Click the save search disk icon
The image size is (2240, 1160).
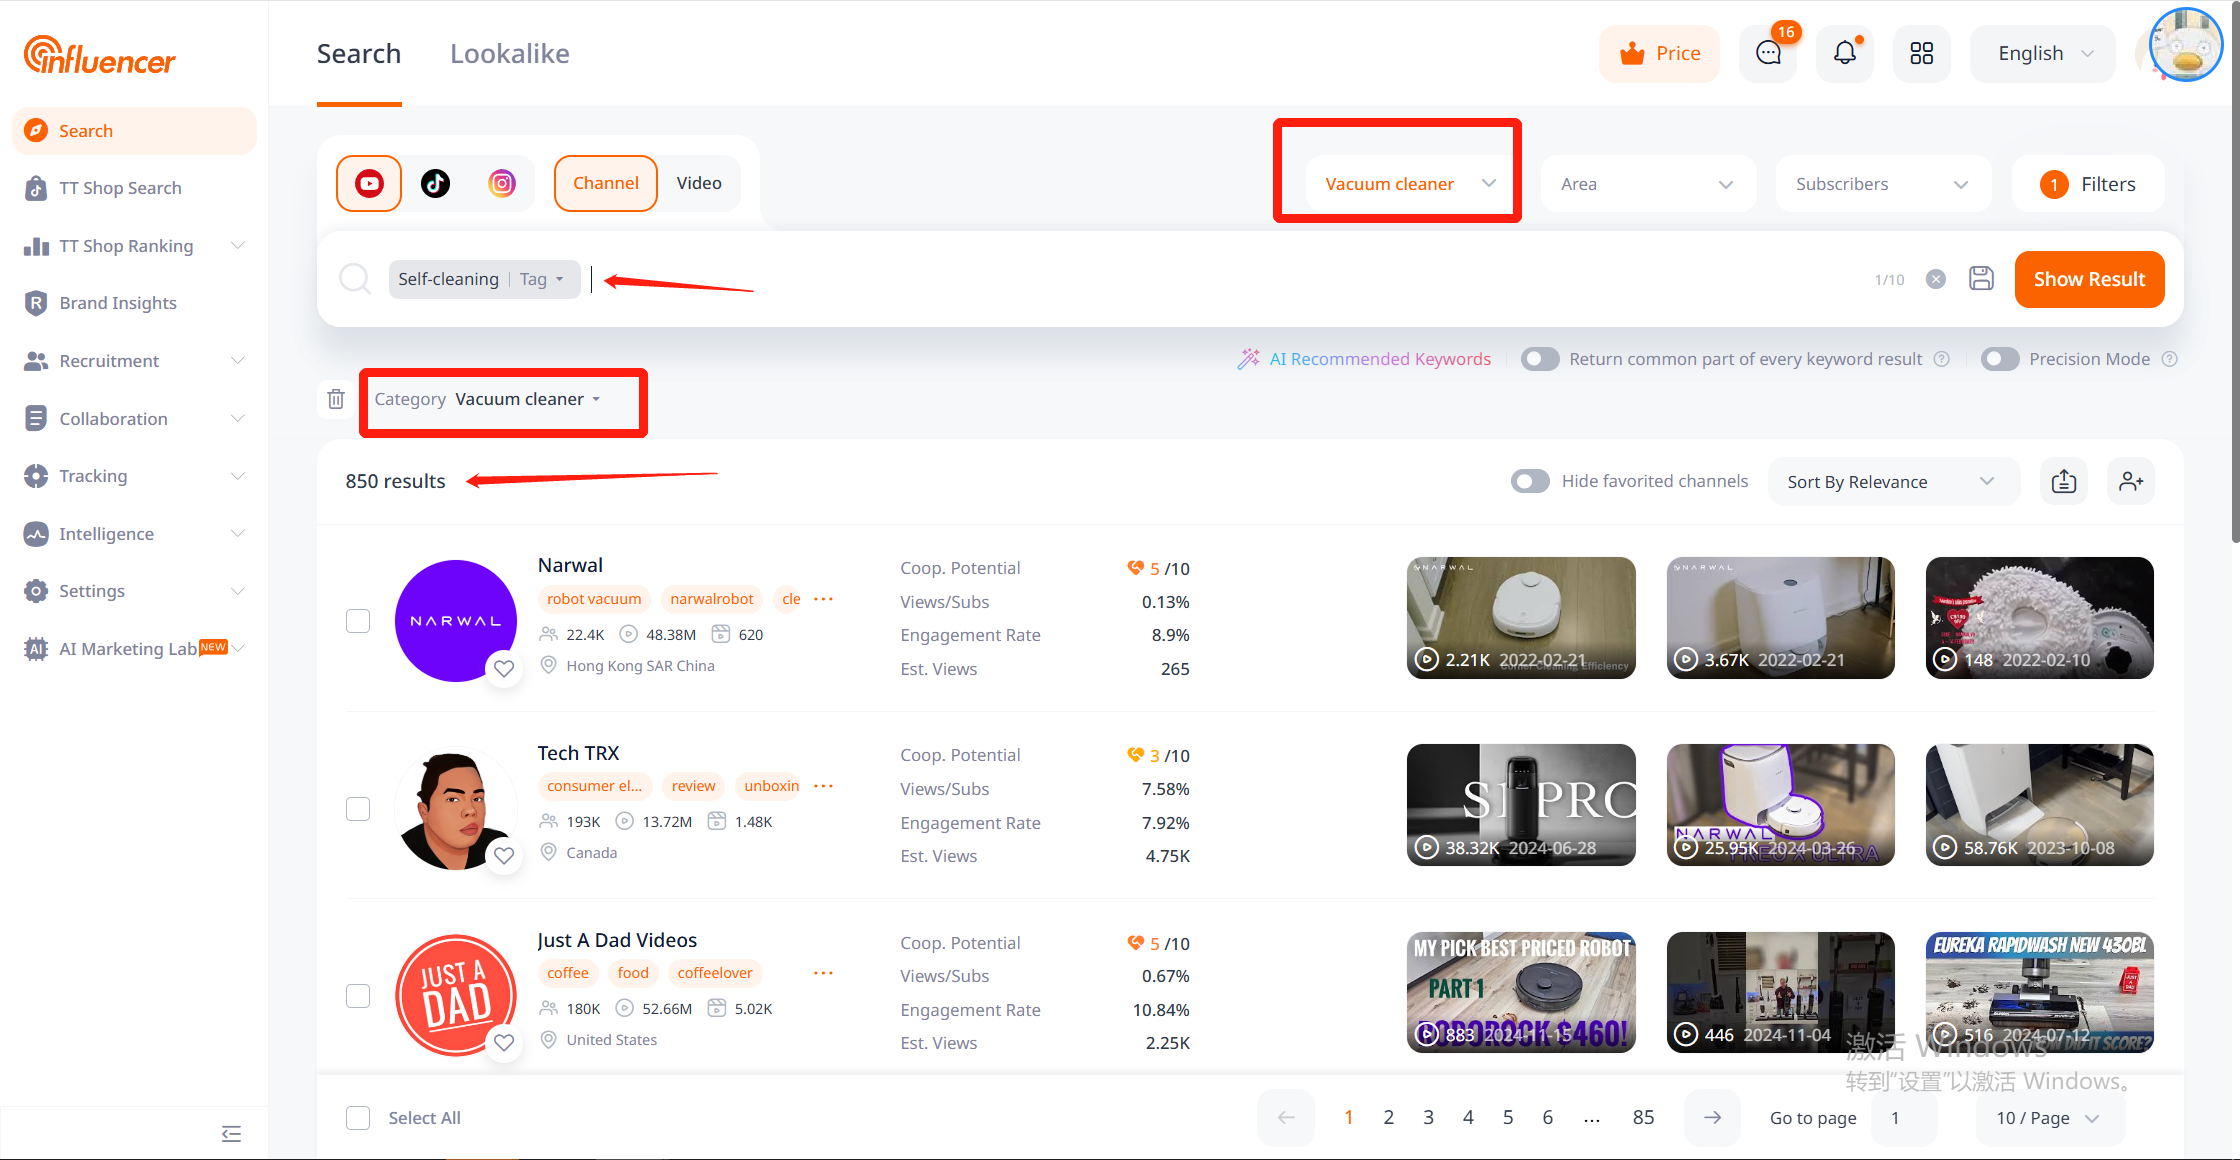point(1981,279)
